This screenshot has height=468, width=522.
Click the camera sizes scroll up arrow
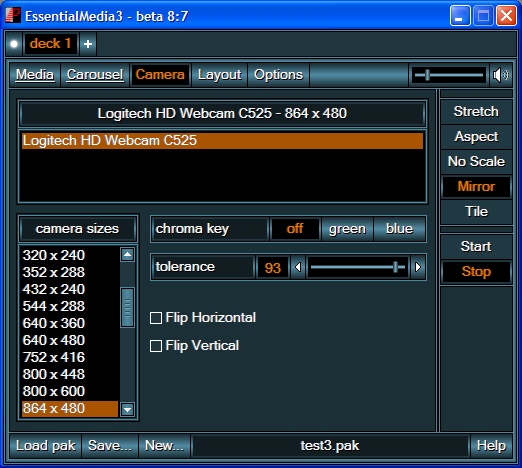pyautogui.click(x=127, y=255)
